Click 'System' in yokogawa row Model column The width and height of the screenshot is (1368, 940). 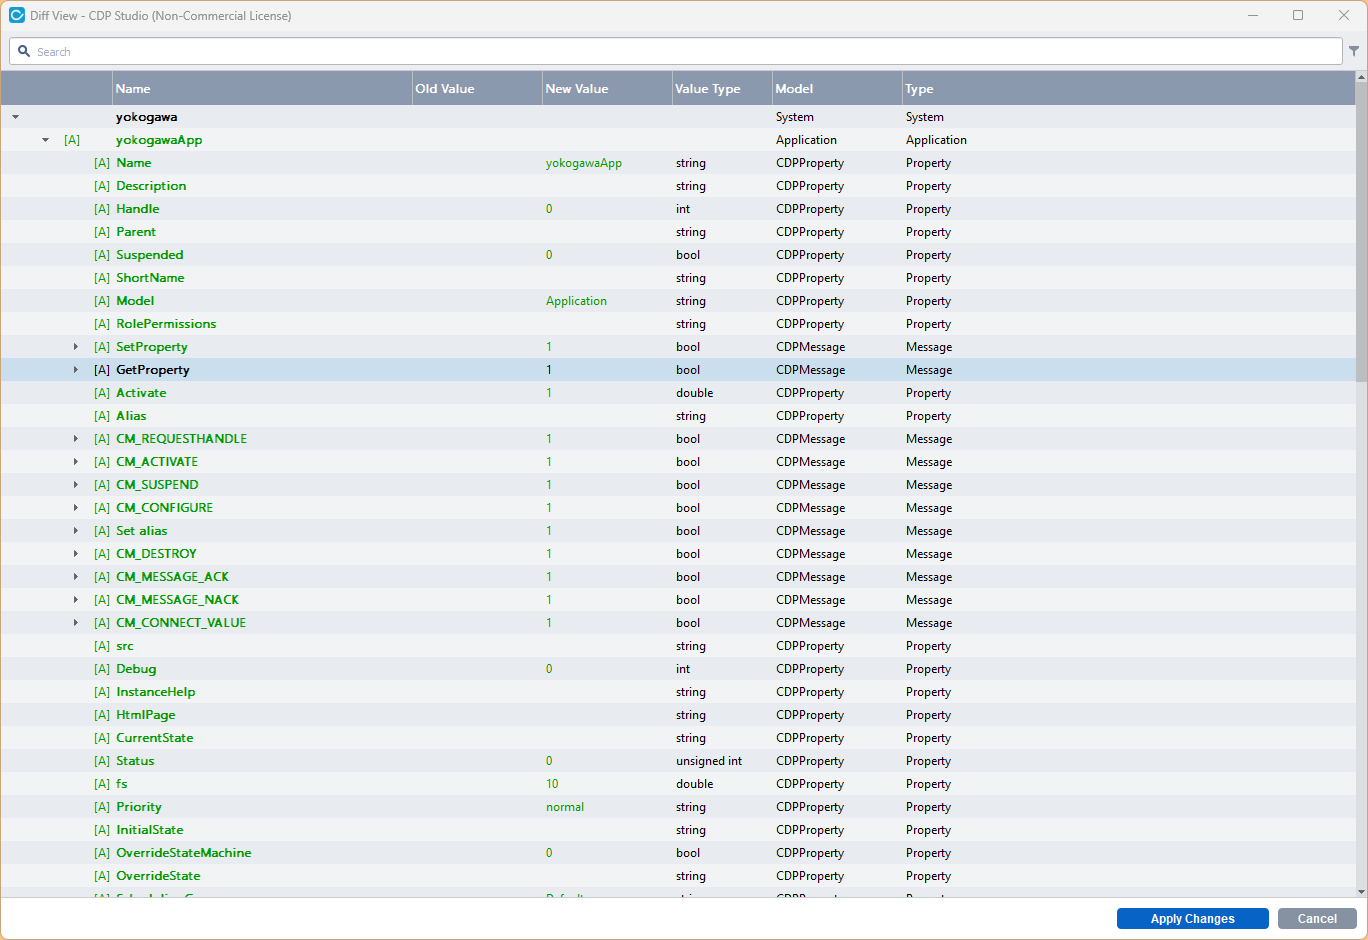tap(795, 117)
